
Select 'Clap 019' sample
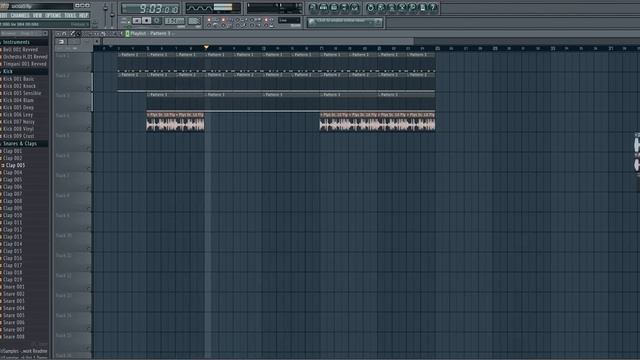pos(13,280)
